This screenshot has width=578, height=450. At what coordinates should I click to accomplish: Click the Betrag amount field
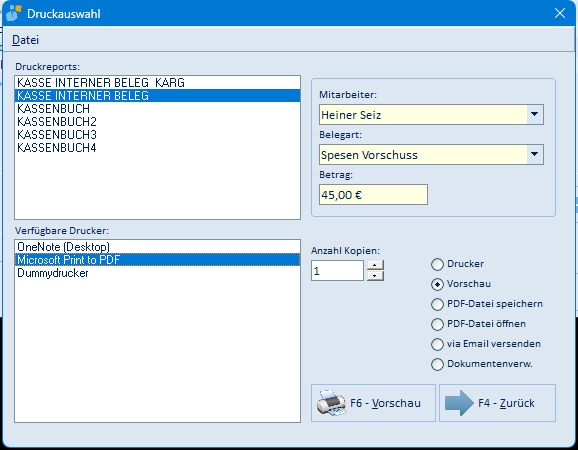click(x=373, y=195)
